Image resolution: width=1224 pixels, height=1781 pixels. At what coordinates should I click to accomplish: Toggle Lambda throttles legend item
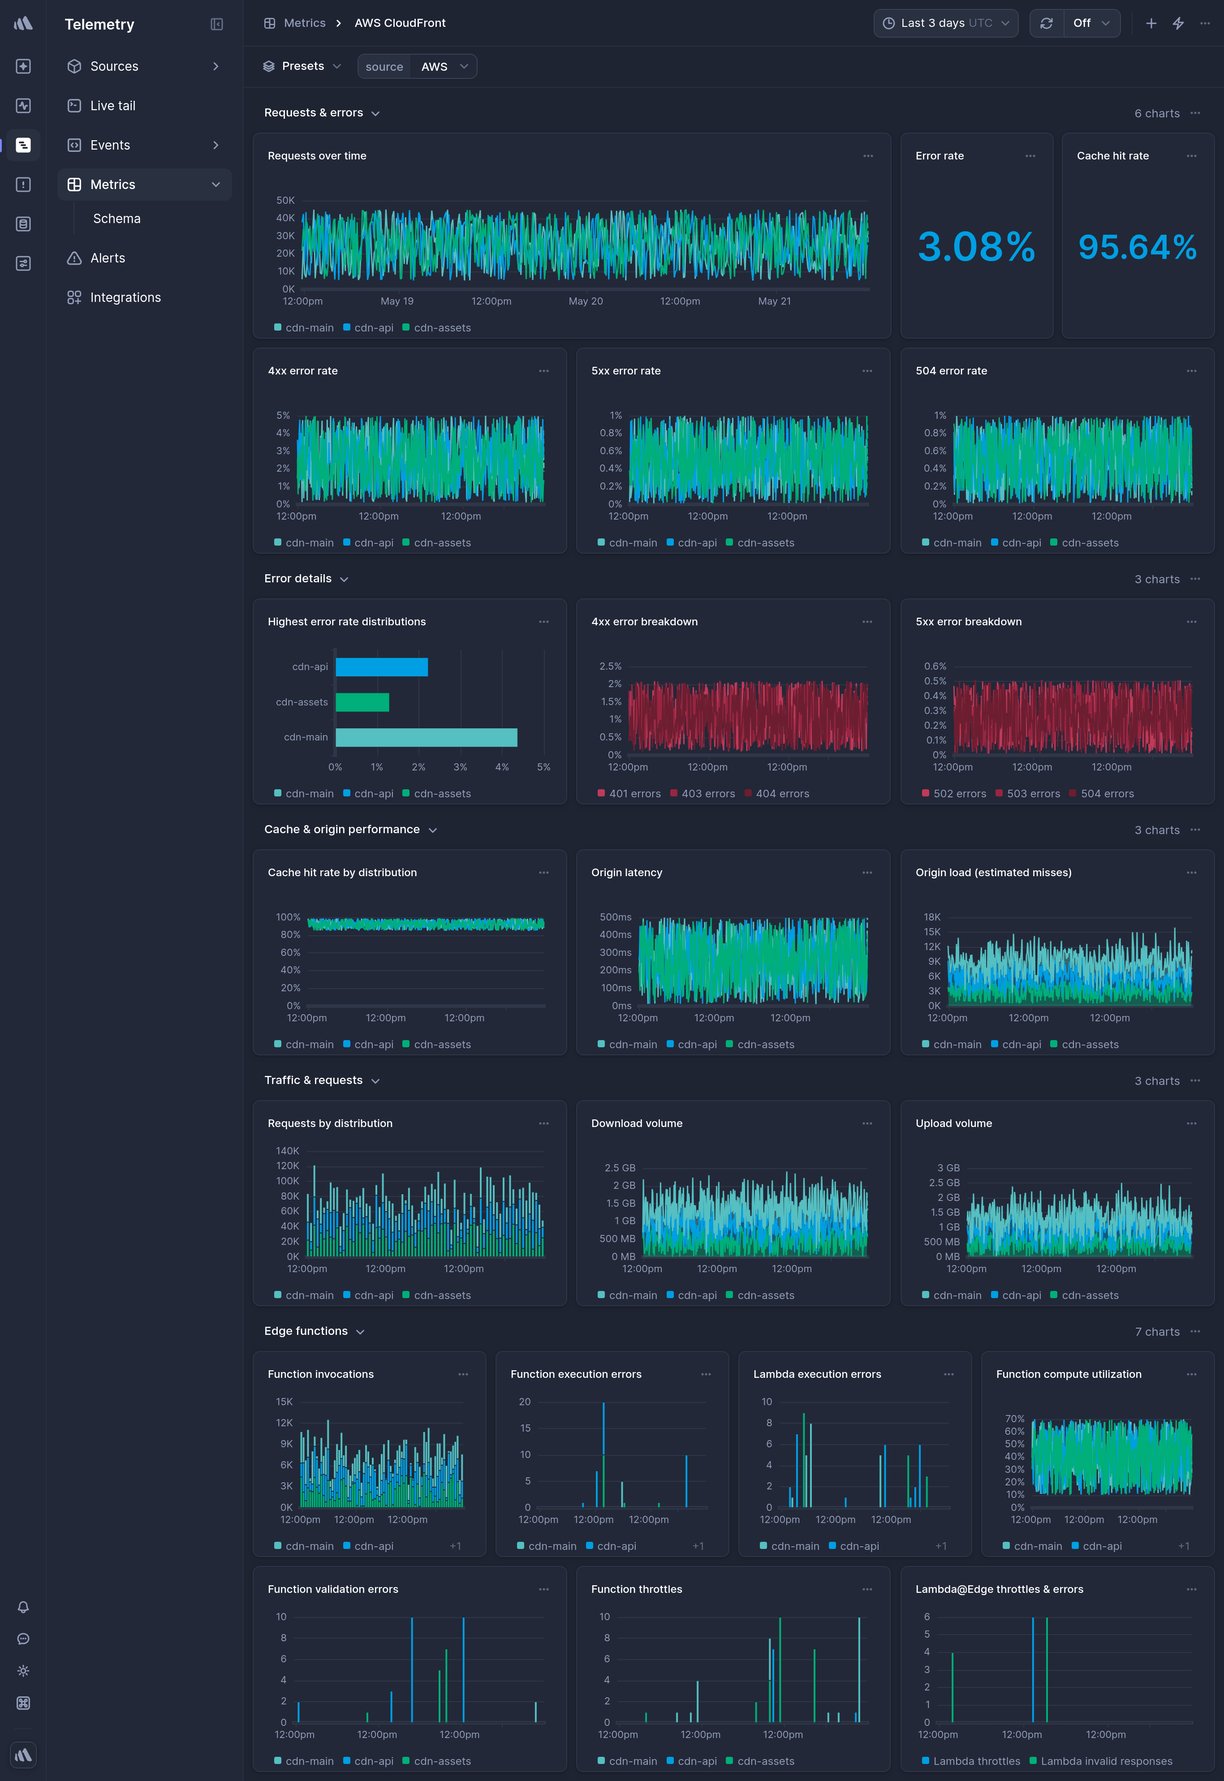tap(971, 1761)
